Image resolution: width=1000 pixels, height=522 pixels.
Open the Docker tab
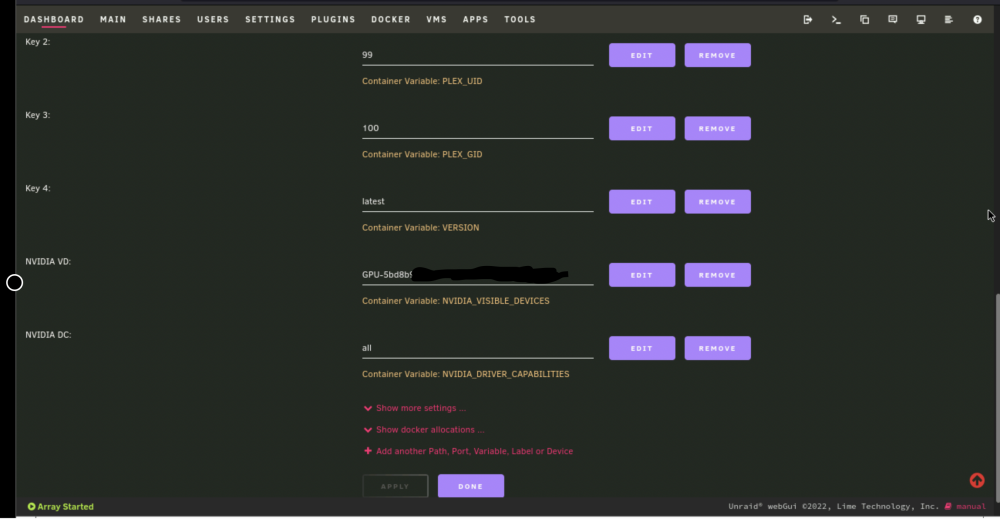(391, 20)
